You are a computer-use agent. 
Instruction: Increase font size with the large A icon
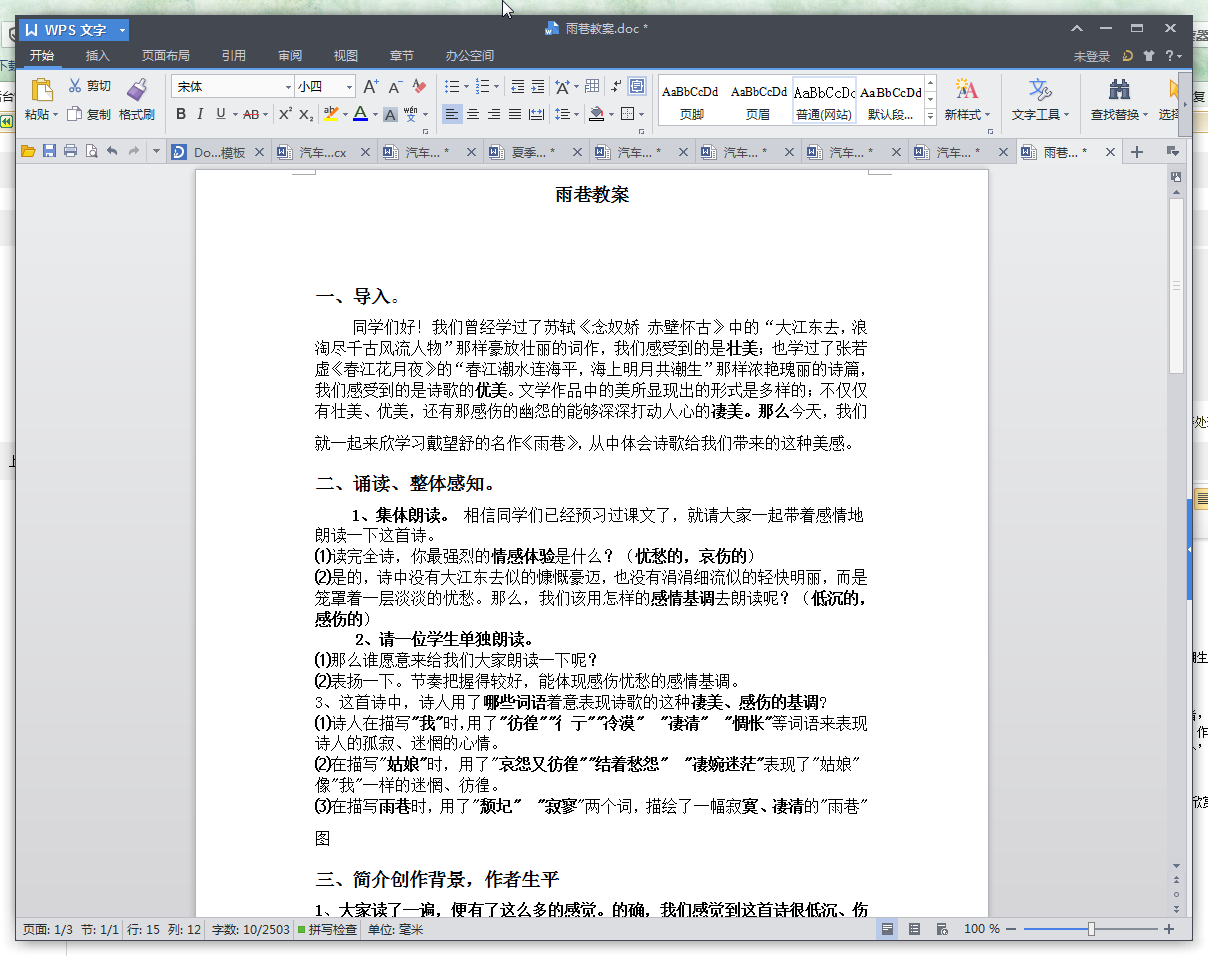371,87
